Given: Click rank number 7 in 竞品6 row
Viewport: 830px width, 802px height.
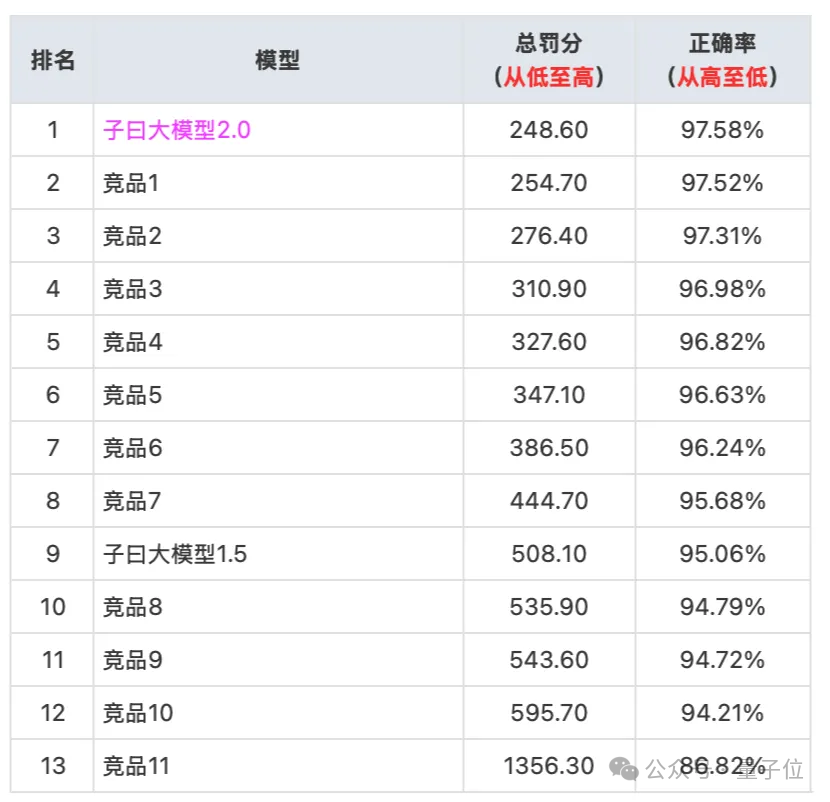Looking at the screenshot, I should click(x=52, y=447).
